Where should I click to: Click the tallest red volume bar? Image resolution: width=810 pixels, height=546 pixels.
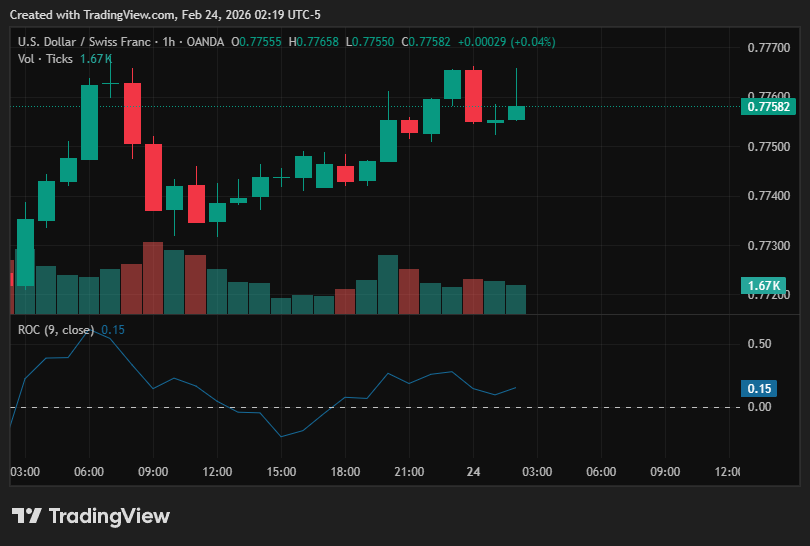[153, 278]
